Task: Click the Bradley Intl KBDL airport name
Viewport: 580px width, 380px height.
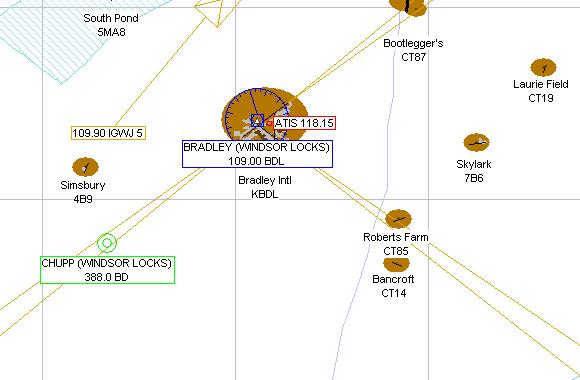Action: coord(265,187)
